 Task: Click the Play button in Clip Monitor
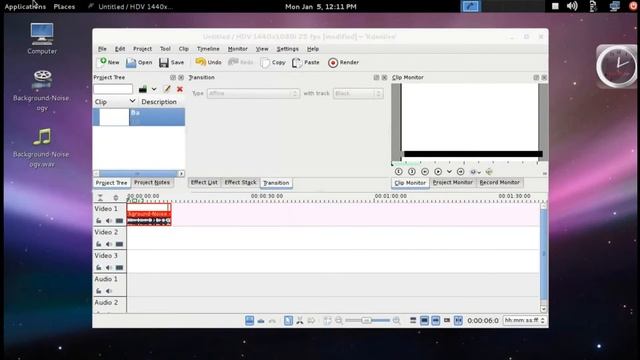(x=438, y=172)
